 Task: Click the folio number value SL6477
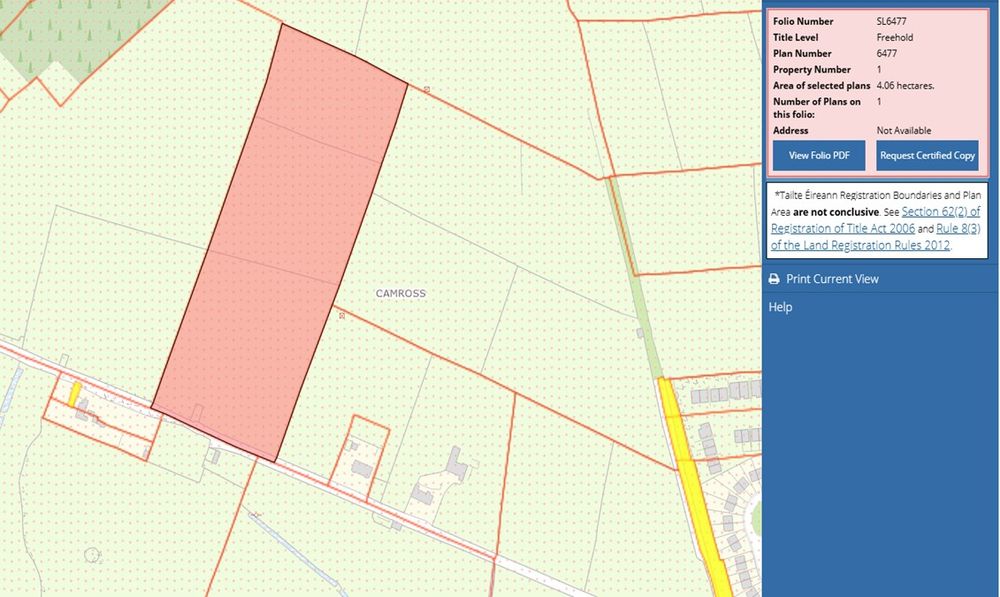pos(892,21)
